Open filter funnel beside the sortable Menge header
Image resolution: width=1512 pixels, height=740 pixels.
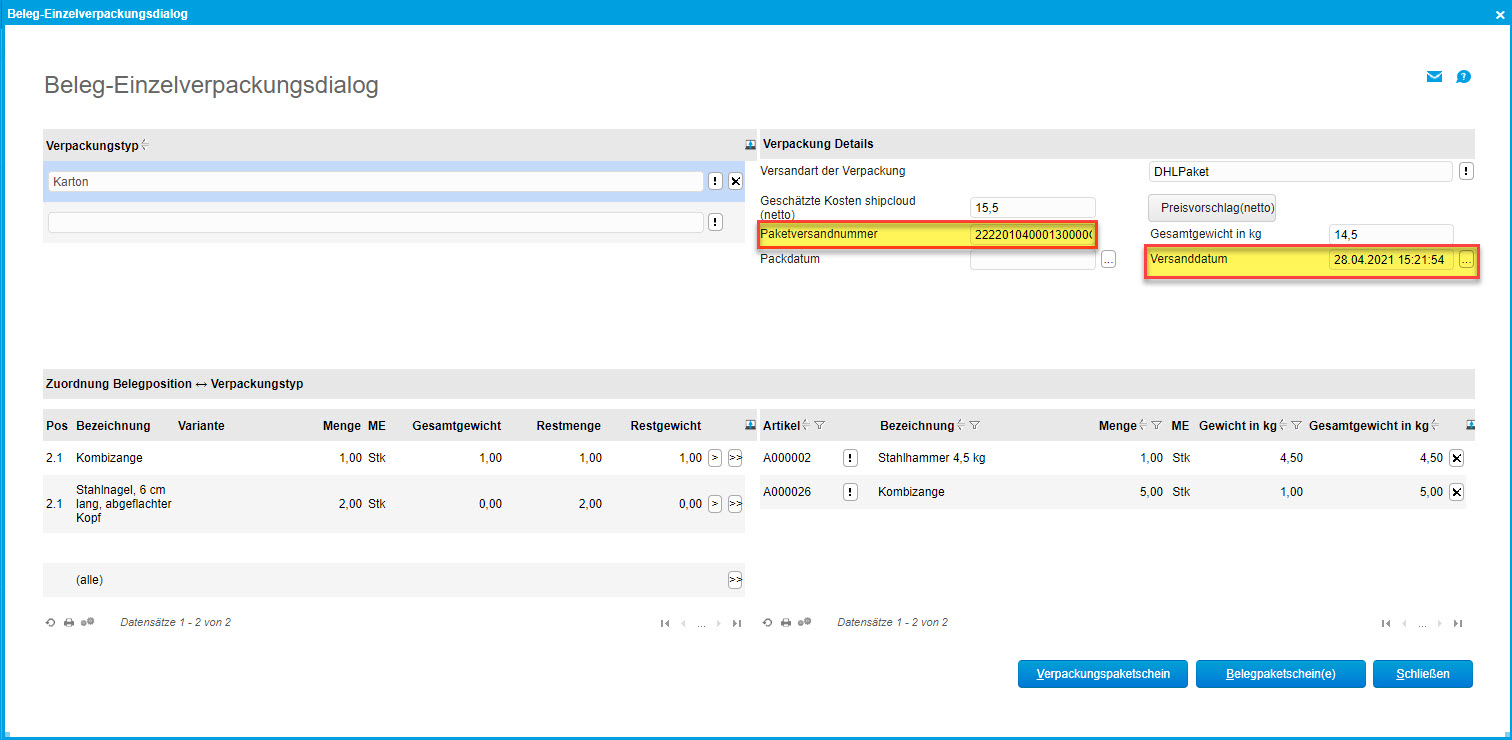tap(1156, 426)
